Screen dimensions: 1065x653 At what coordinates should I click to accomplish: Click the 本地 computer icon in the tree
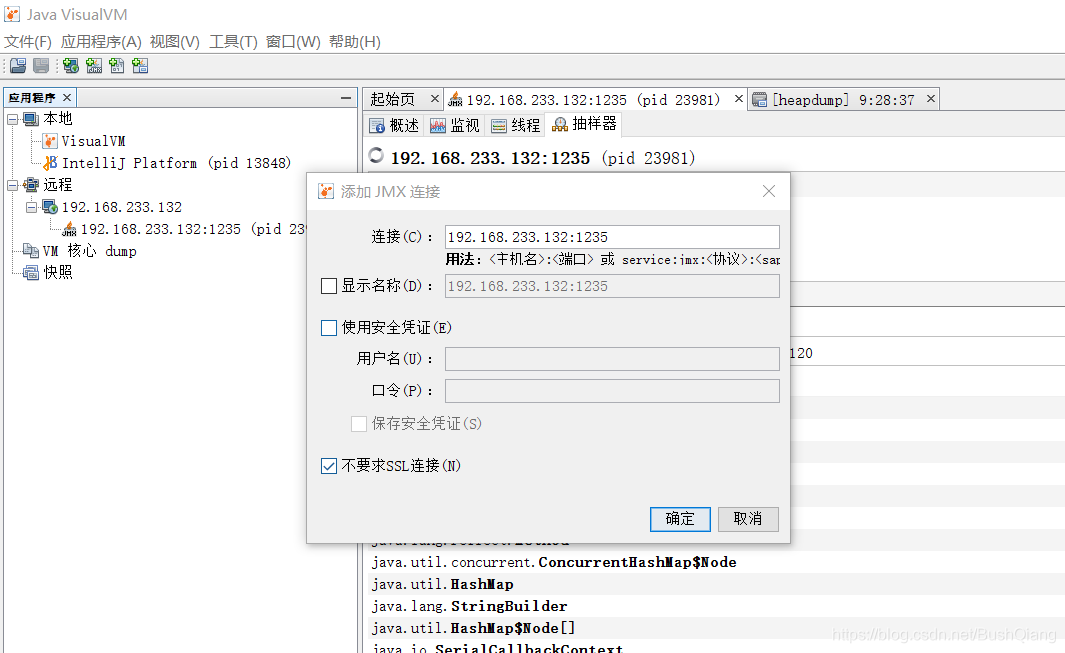(31, 119)
